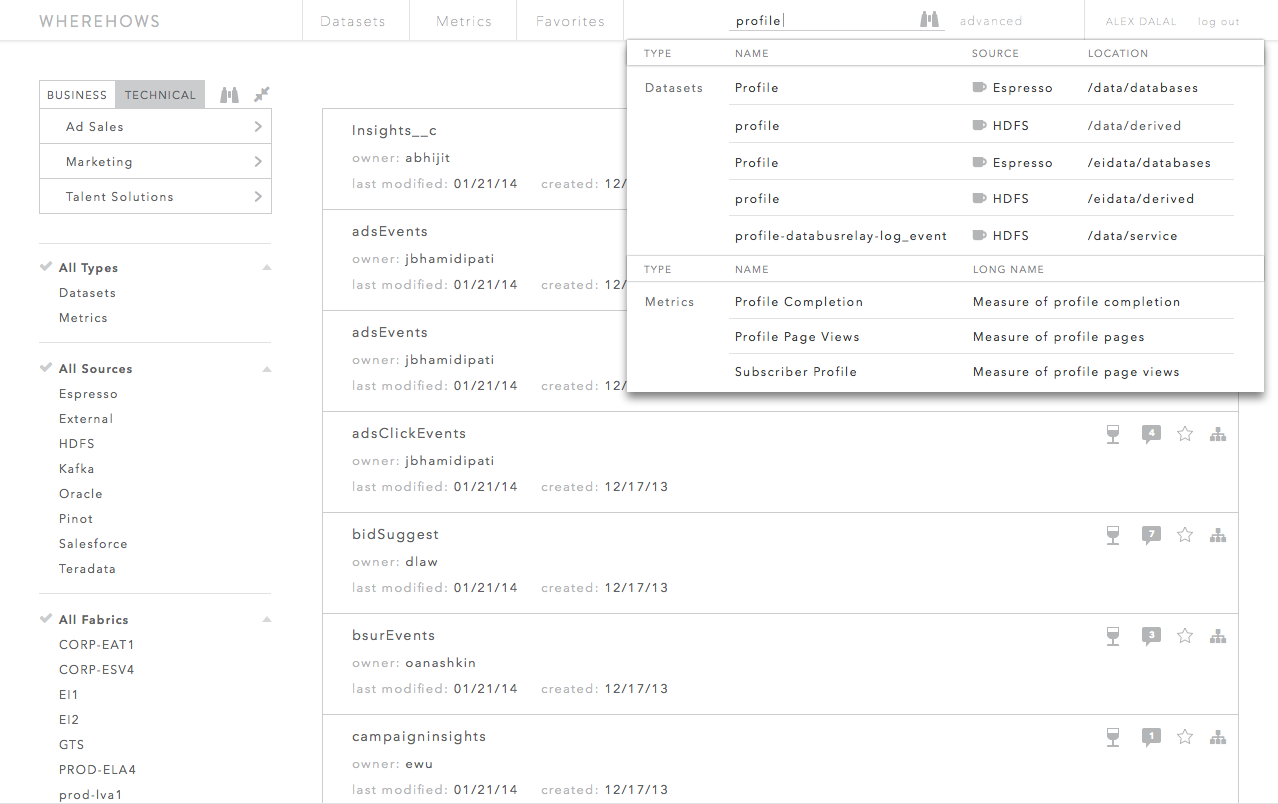This screenshot has height=804, width=1278.
Task: Filter by the Metrics type in the sidebar
Action: click(x=83, y=318)
